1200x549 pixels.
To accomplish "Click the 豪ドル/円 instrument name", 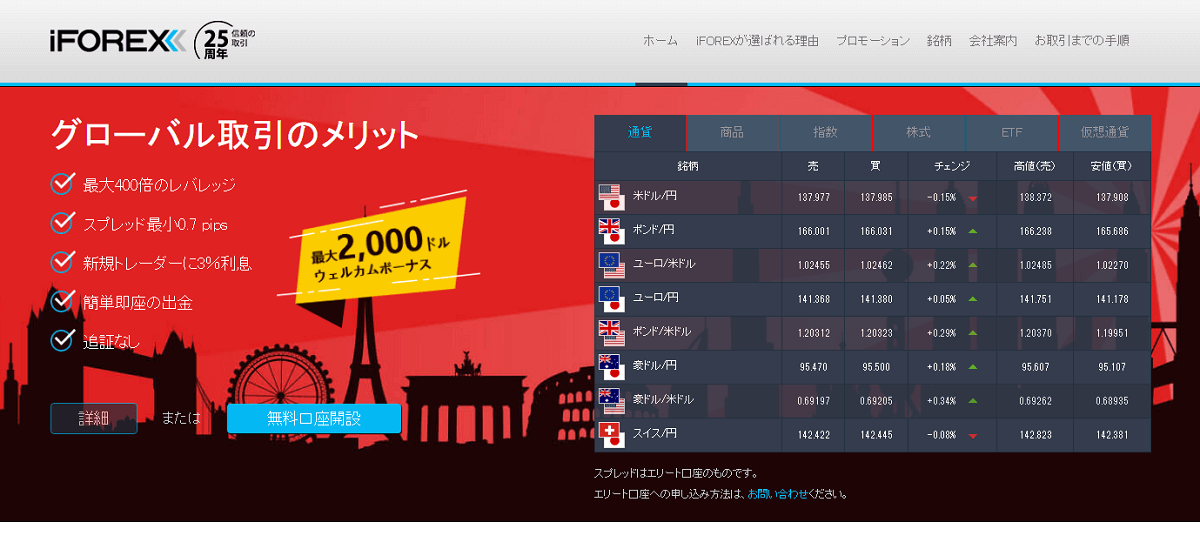I will click(x=655, y=367).
